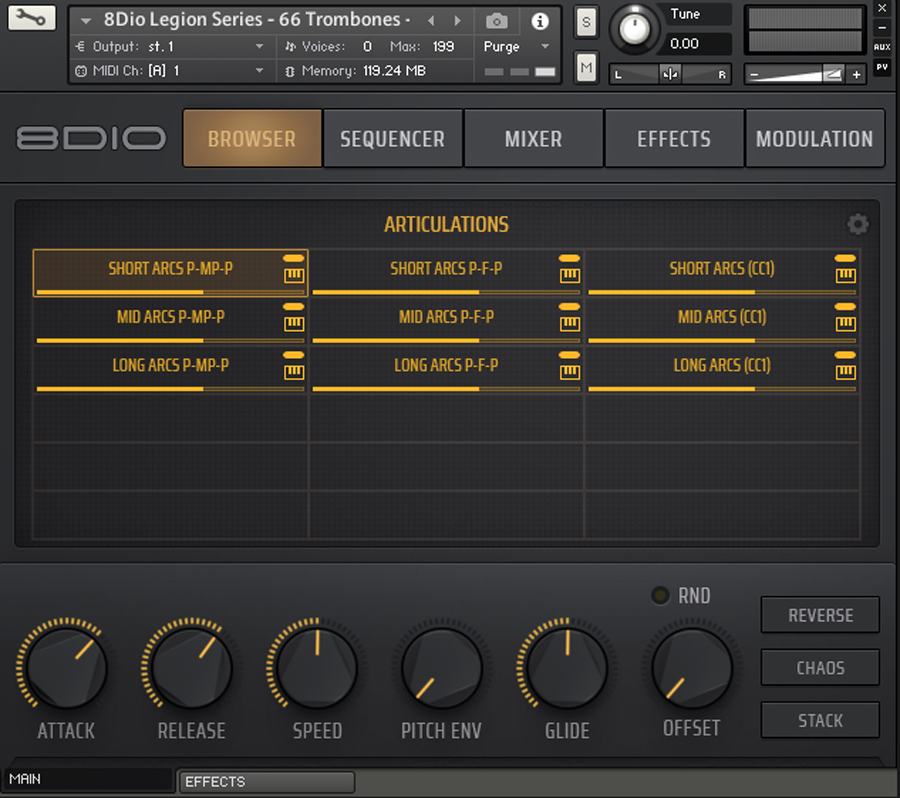Select the bottom EFFECTS tab
Image resolution: width=900 pixels, height=798 pixels.
[266, 782]
